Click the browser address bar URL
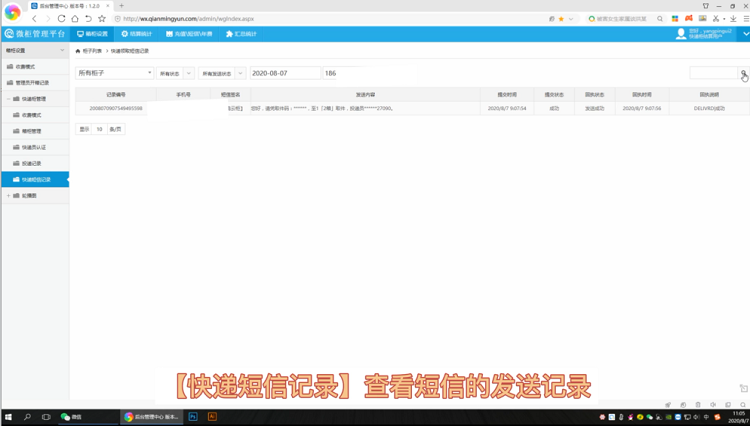Image resolution: width=750 pixels, height=426 pixels. coord(188,19)
